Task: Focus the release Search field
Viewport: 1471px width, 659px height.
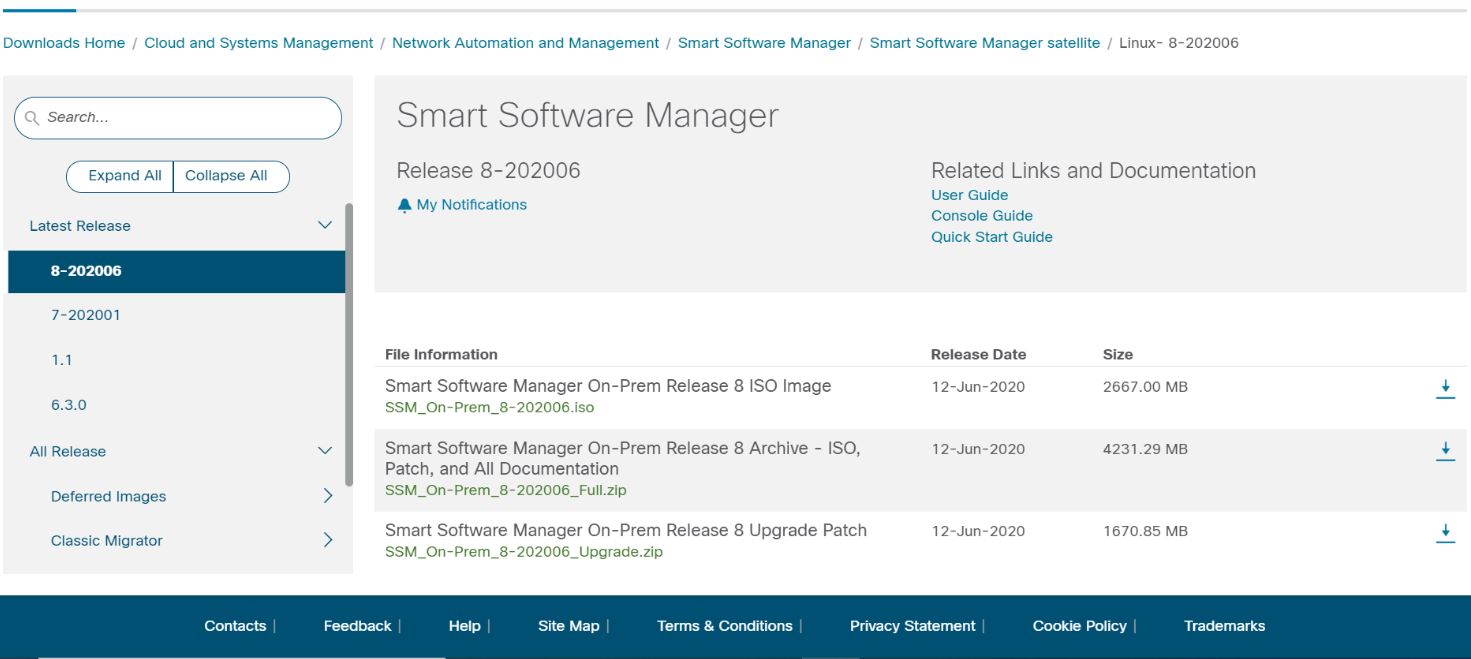Action: (178, 118)
